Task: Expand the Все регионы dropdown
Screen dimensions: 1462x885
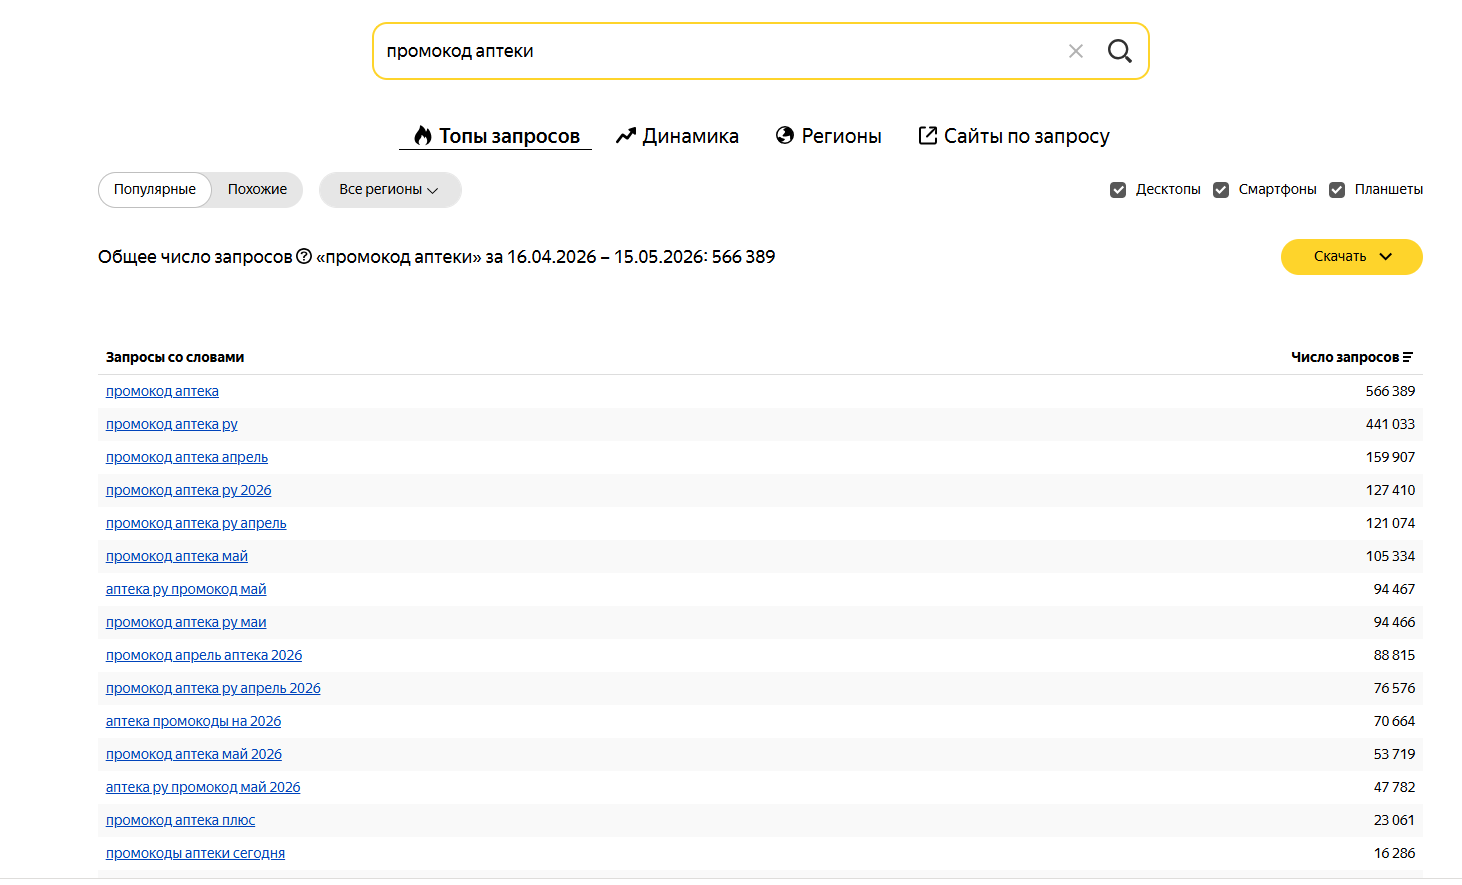Action: click(390, 190)
